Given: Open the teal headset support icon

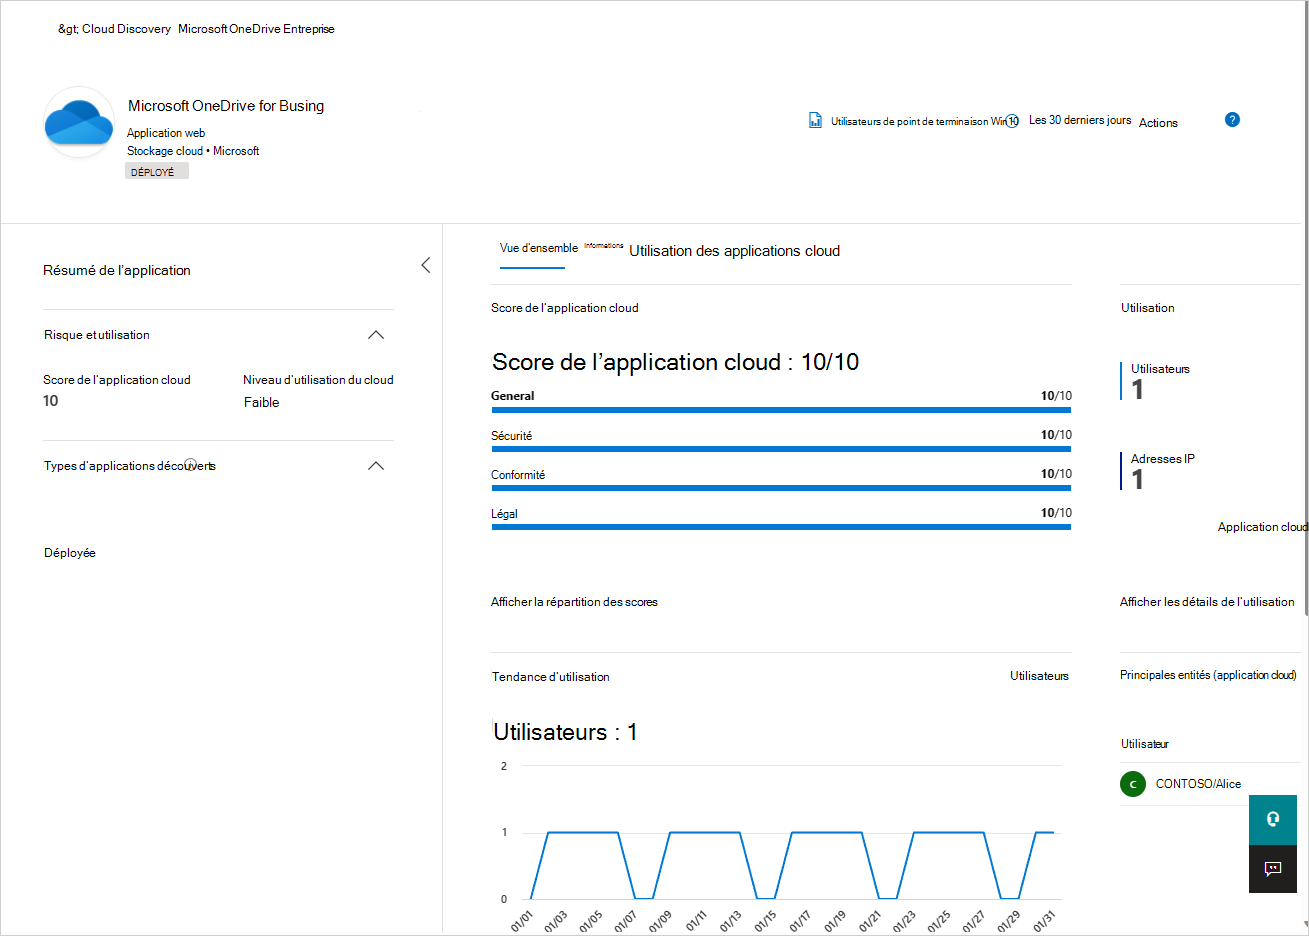Looking at the screenshot, I should pos(1273,819).
